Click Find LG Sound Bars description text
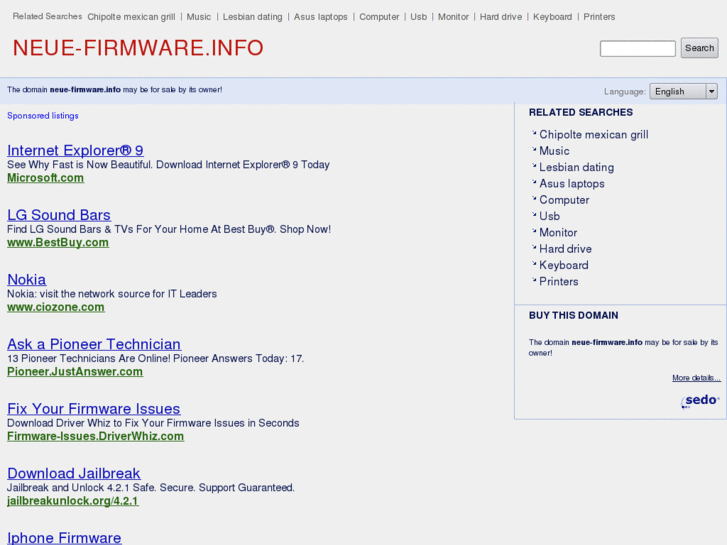This screenshot has width=727, height=545. coord(169,230)
